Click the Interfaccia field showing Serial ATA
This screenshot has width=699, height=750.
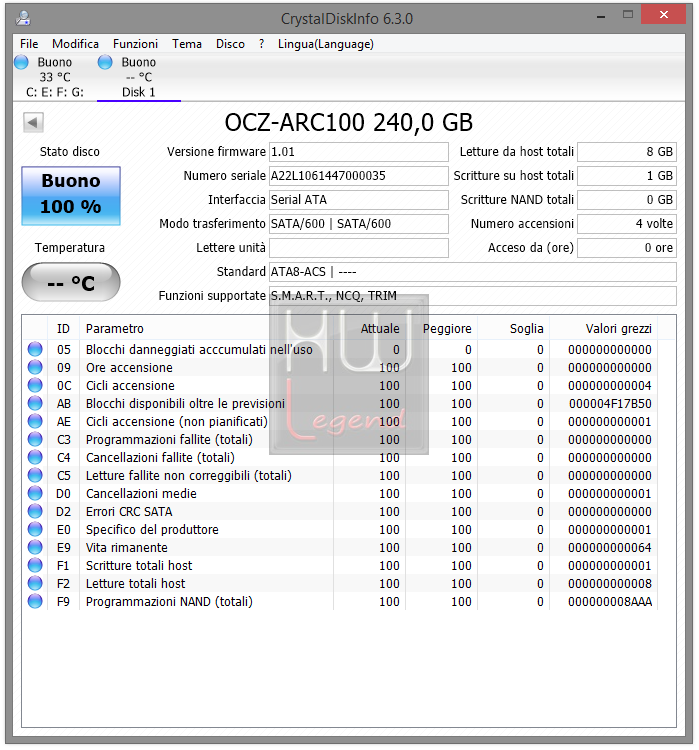click(359, 200)
